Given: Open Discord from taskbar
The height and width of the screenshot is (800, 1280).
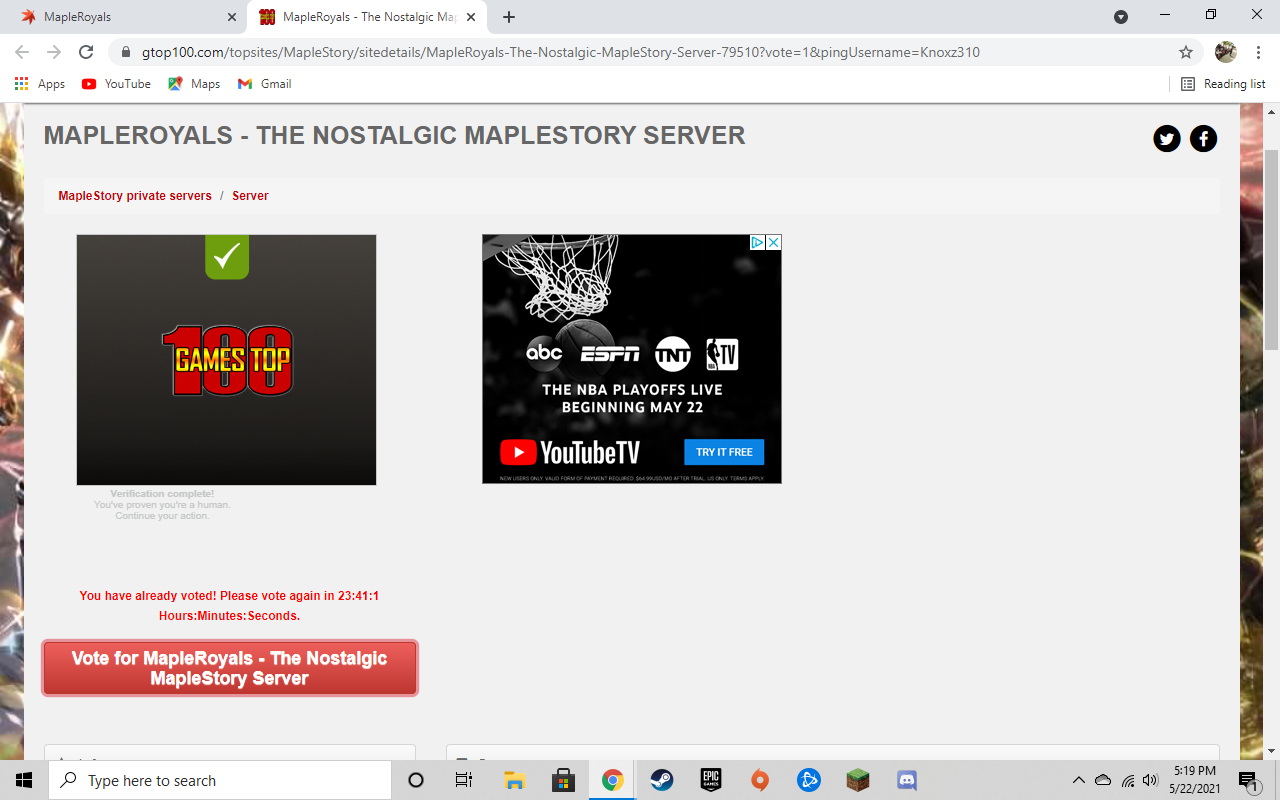Looking at the screenshot, I should (x=907, y=780).
